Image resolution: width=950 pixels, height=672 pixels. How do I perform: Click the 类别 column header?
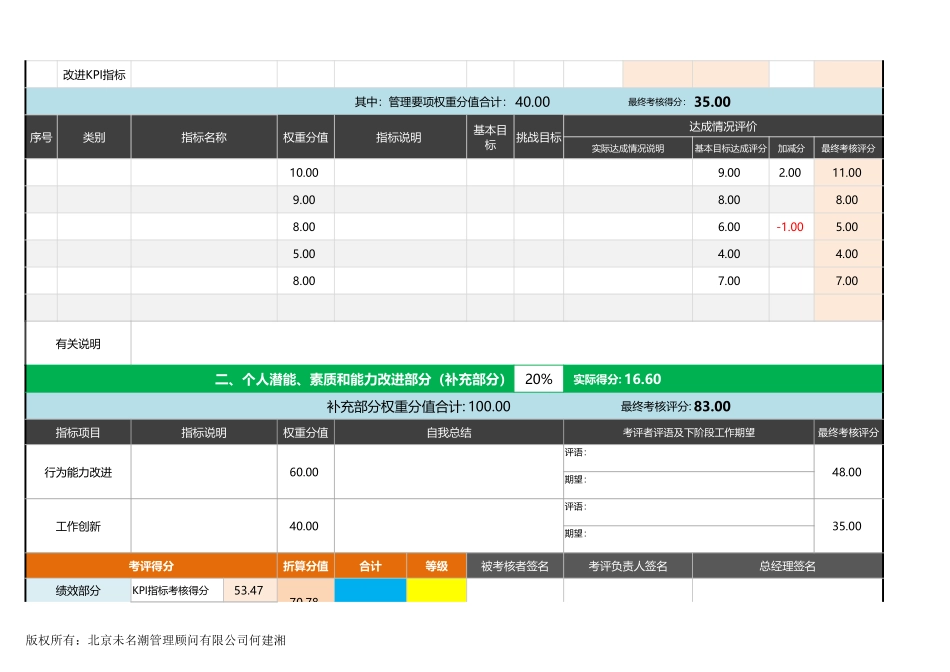tap(94, 137)
